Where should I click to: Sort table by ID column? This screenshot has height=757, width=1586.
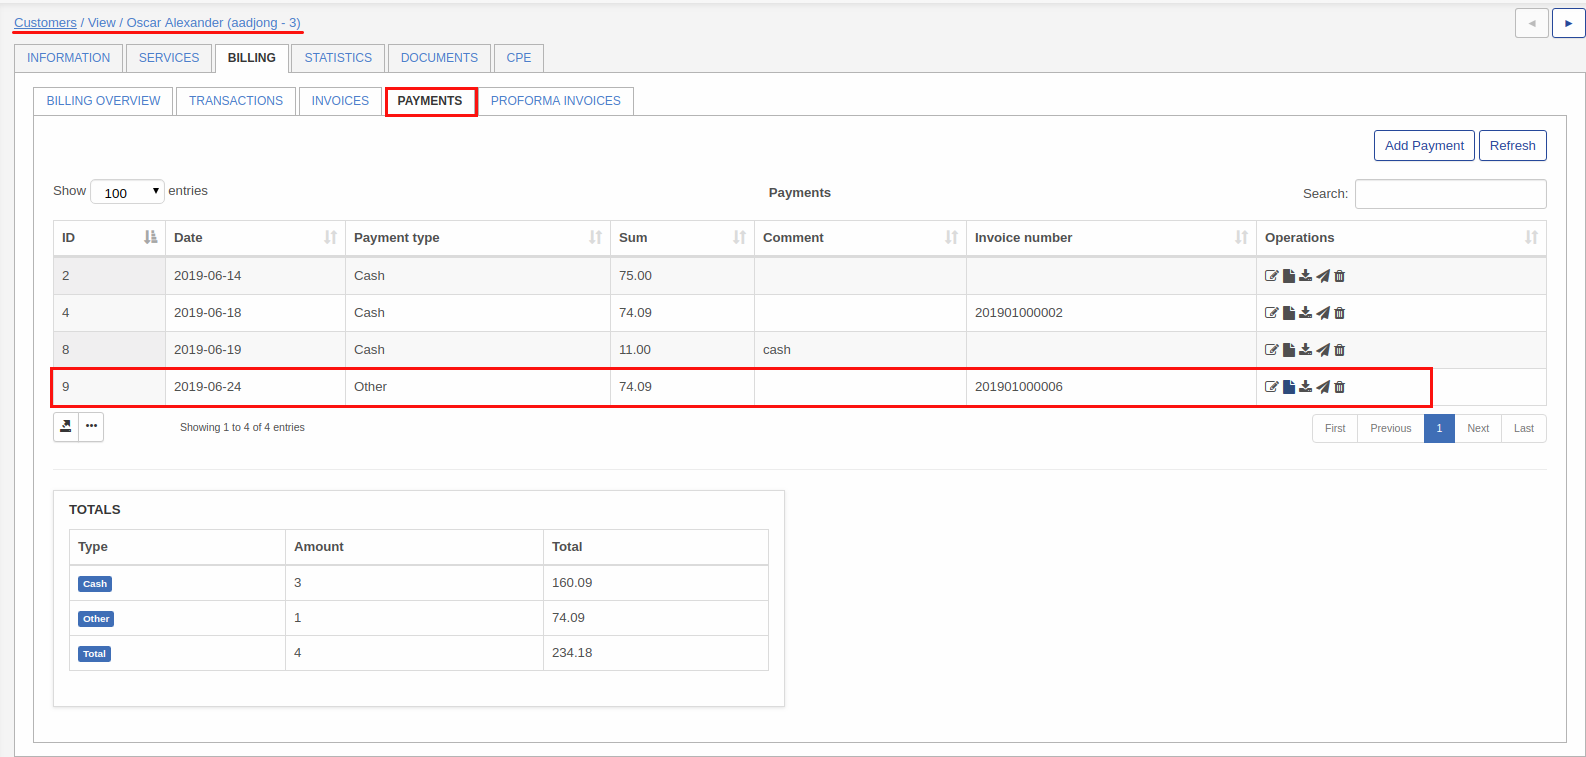[109, 238]
